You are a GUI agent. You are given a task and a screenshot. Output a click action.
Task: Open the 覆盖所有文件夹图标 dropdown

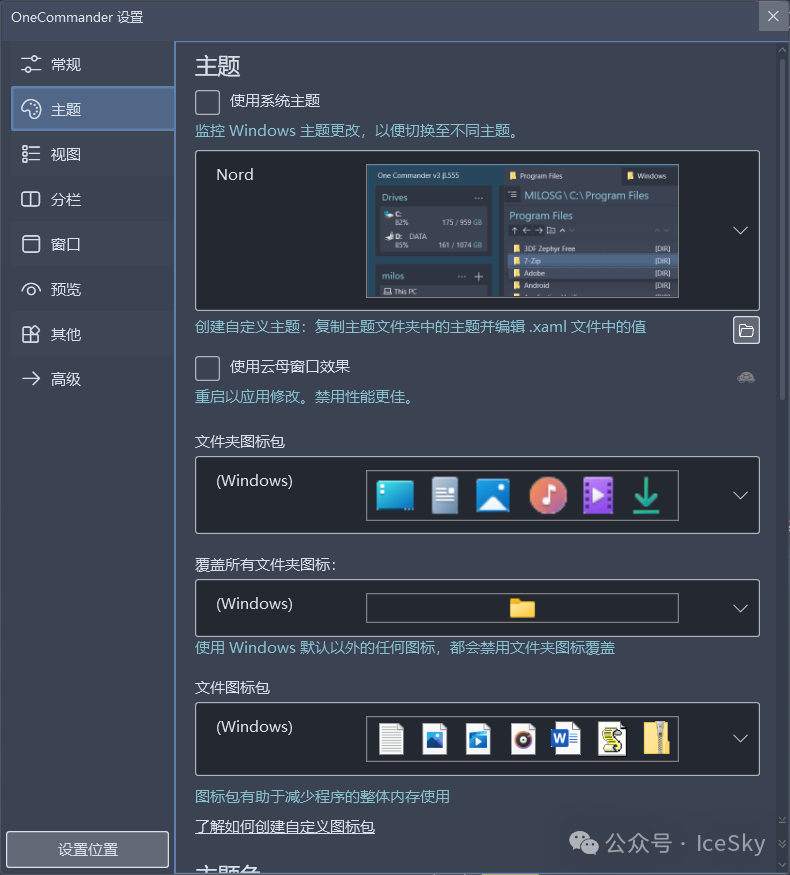click(x=740, y=608)
